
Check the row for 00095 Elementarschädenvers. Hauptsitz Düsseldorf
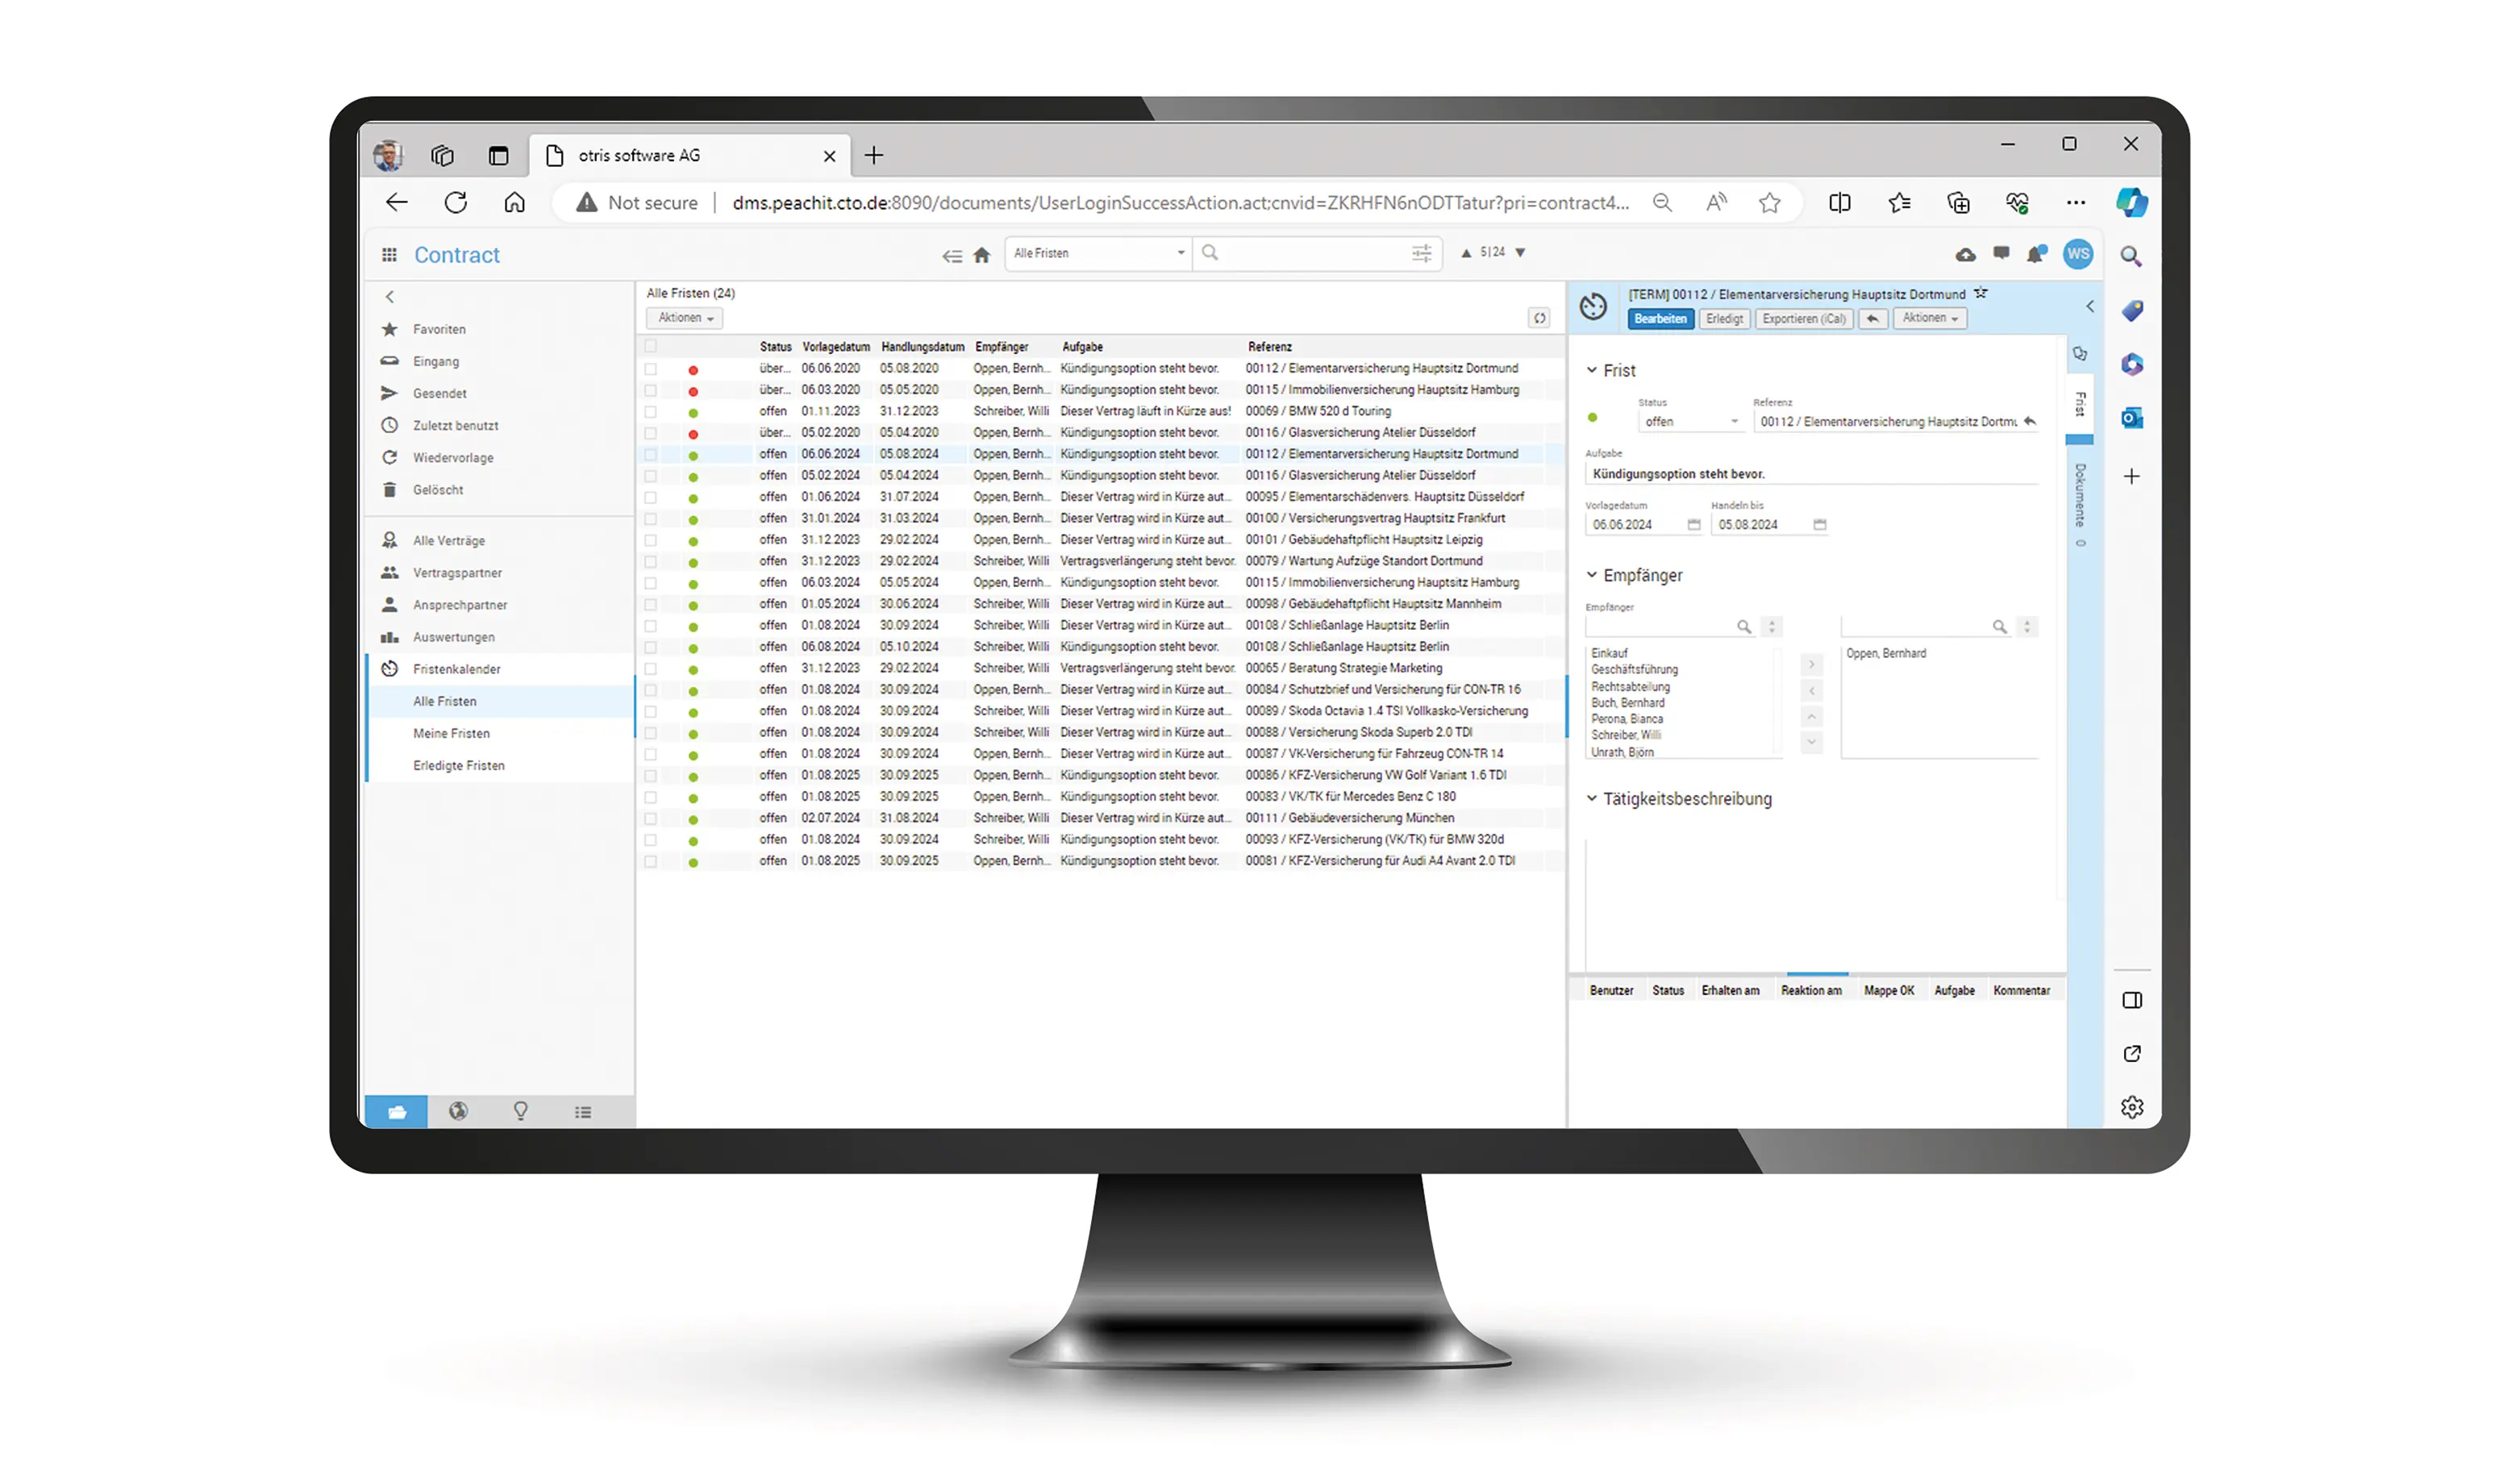pos(651,497)
